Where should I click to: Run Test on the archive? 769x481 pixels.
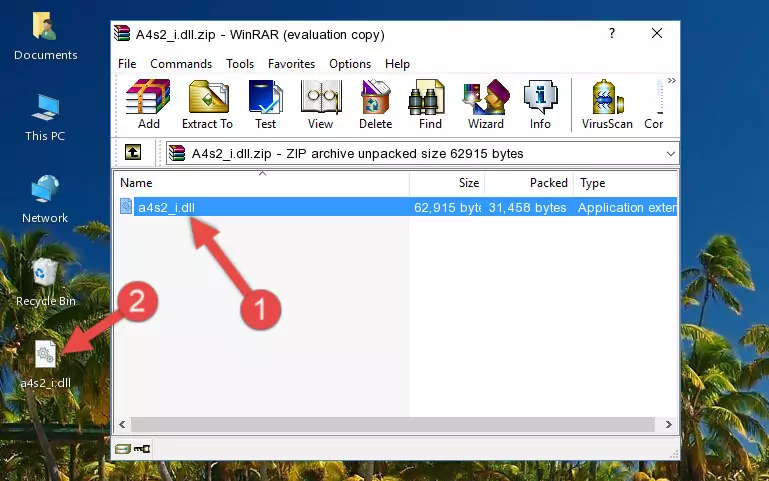point(265,104)
